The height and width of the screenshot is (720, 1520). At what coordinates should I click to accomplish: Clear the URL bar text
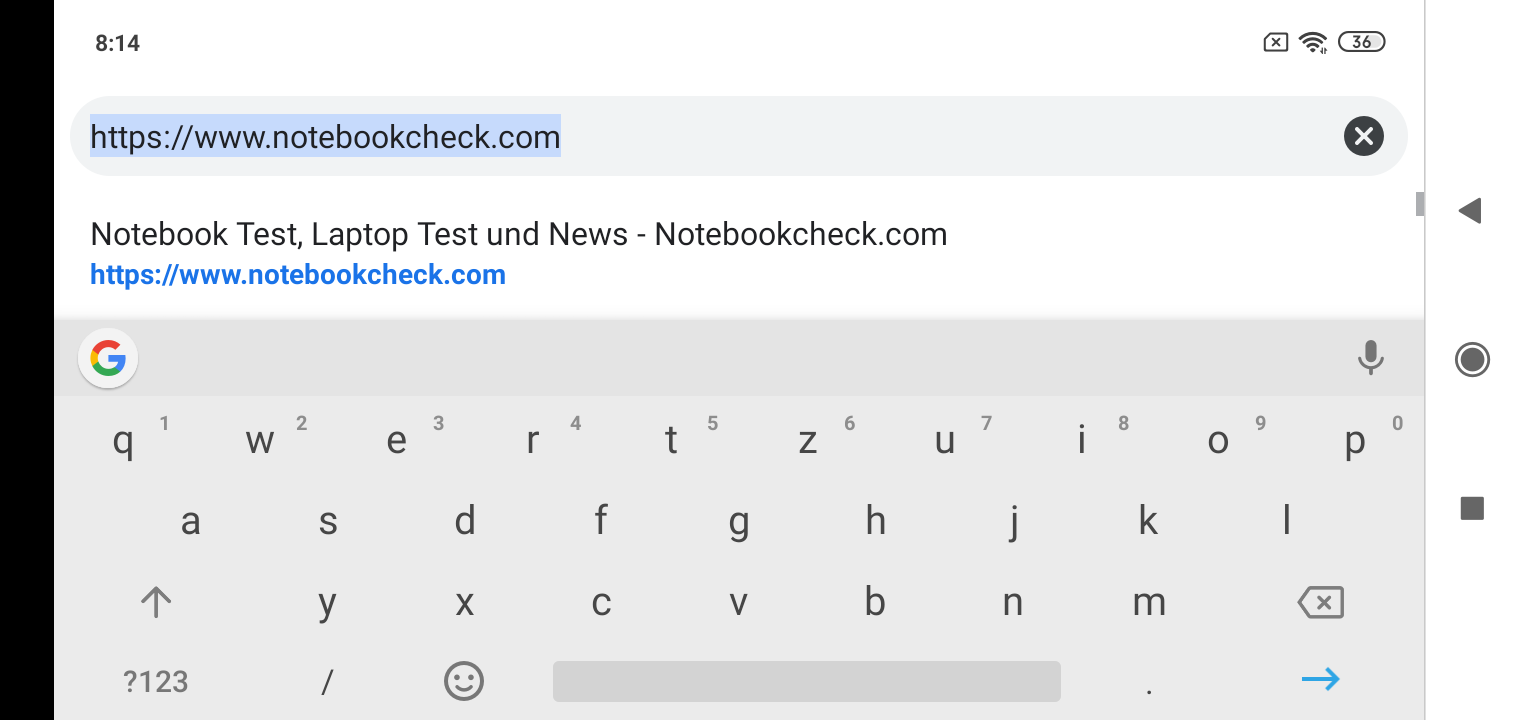click(1363, 136)
